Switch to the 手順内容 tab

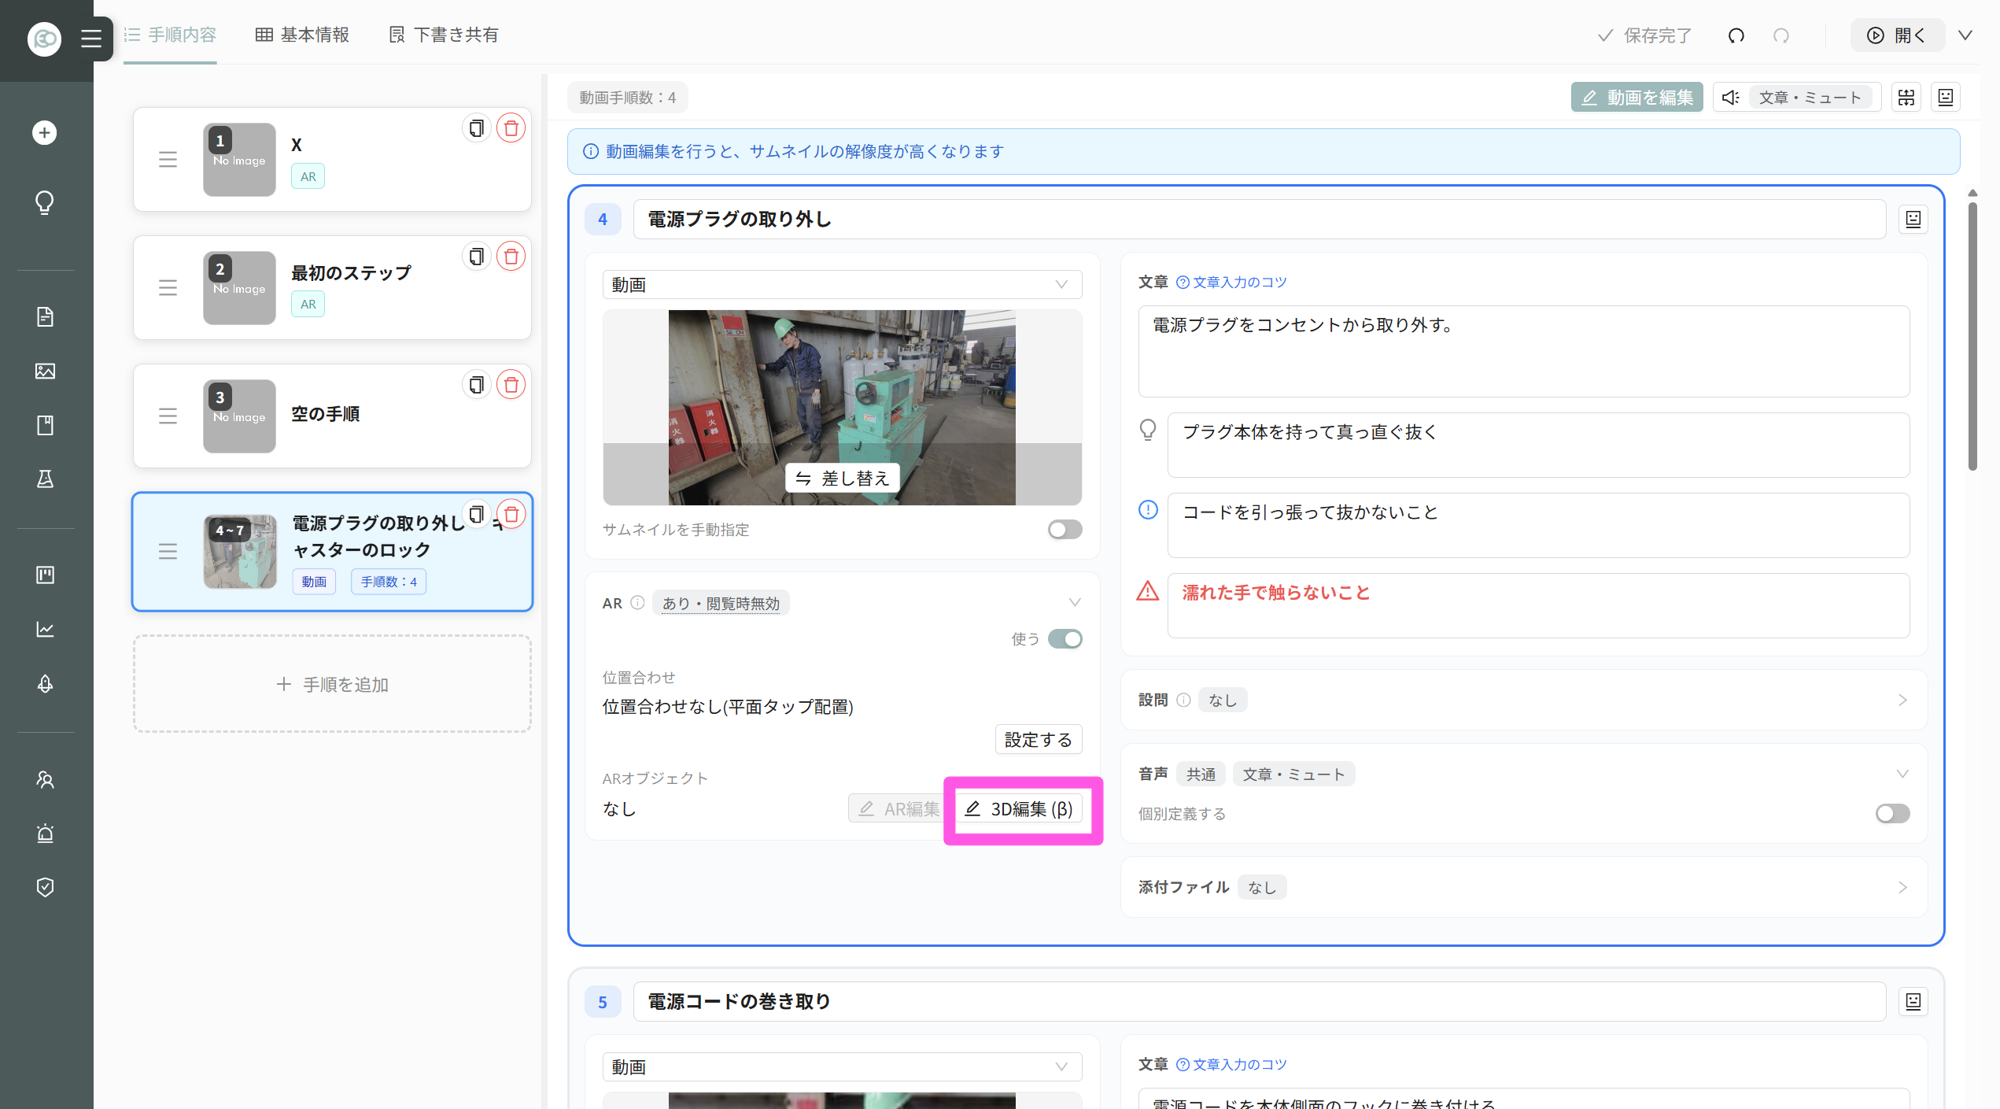170,35
